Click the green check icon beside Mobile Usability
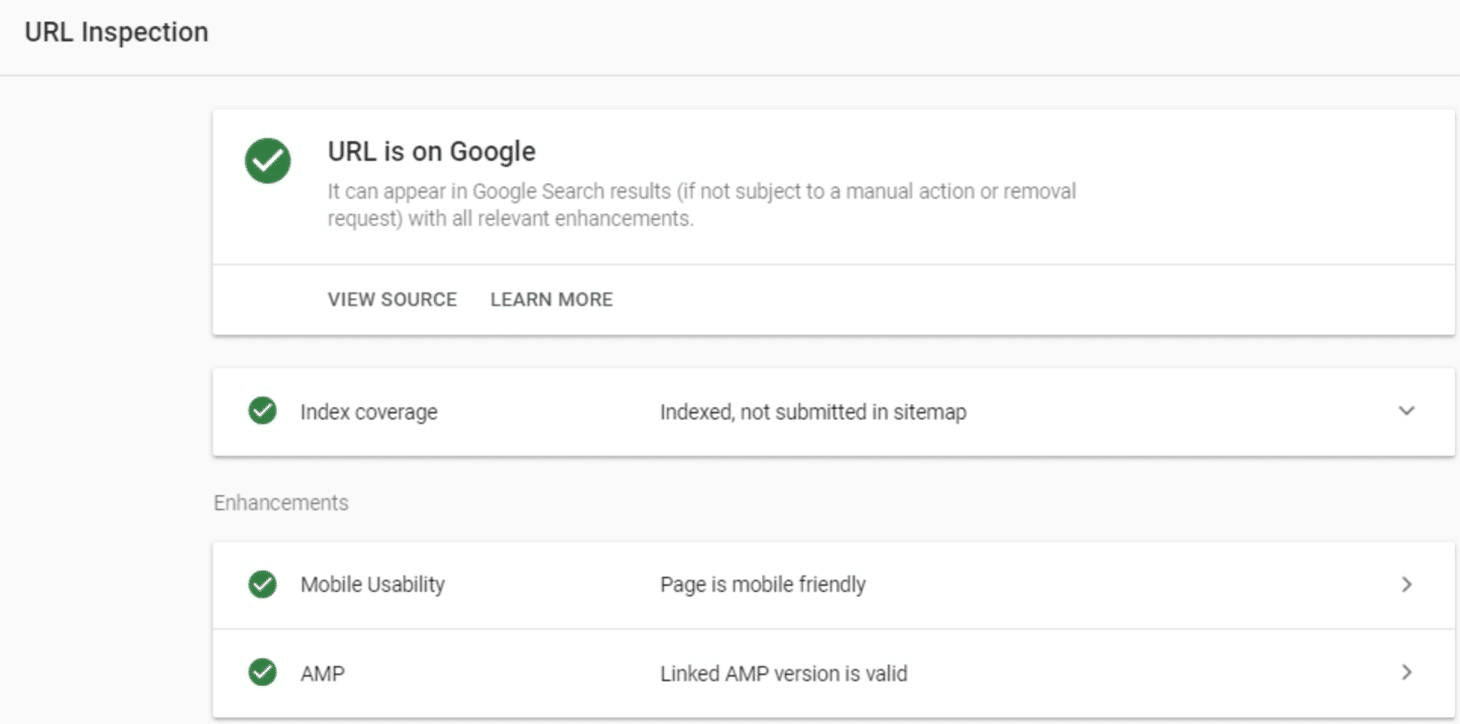1460x724 pixels. pos(263,585)
